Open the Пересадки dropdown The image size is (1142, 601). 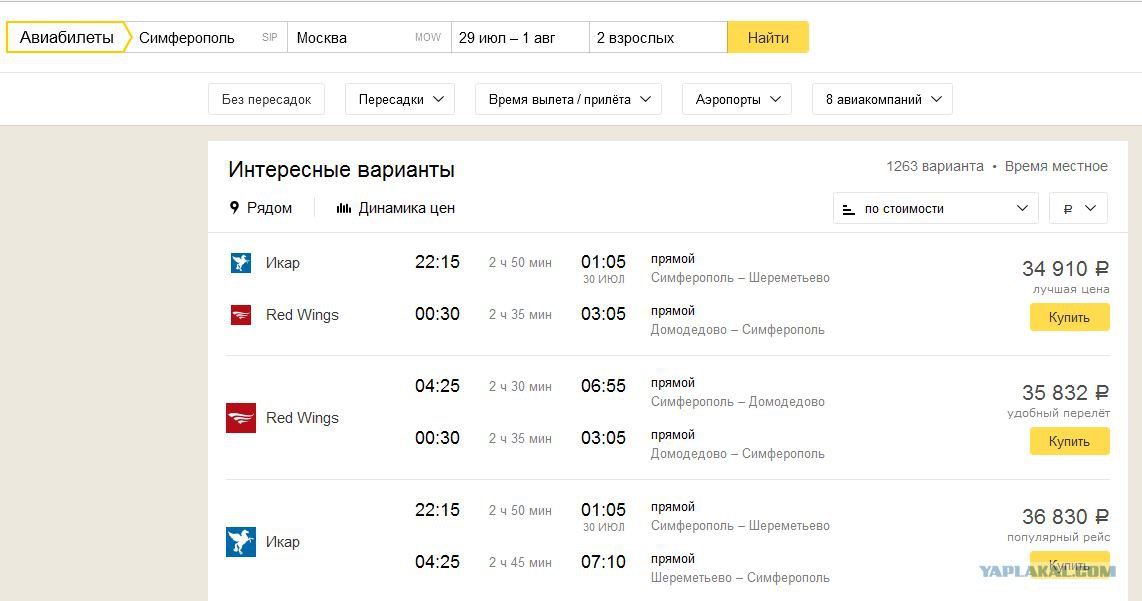(400, 99)
